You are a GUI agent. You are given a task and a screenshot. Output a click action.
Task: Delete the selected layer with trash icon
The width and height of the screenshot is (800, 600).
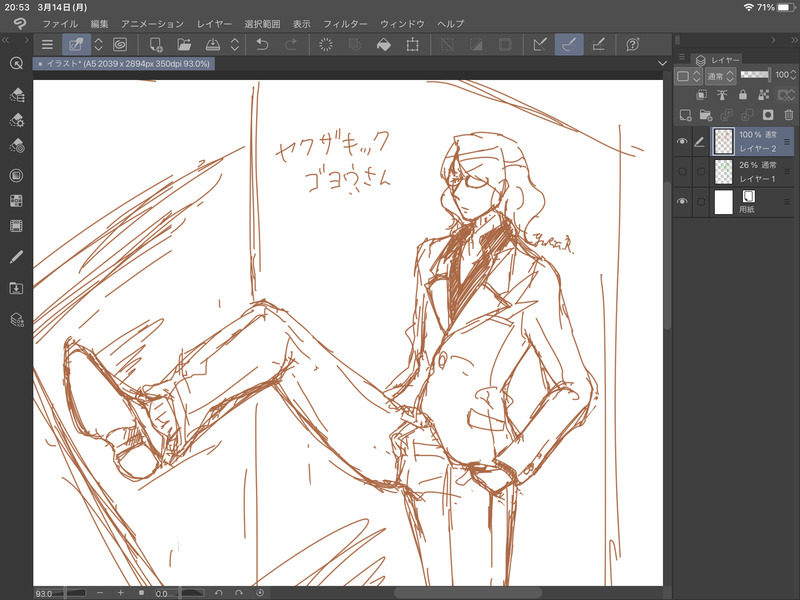pyautogui.click(x=789, y=115)
